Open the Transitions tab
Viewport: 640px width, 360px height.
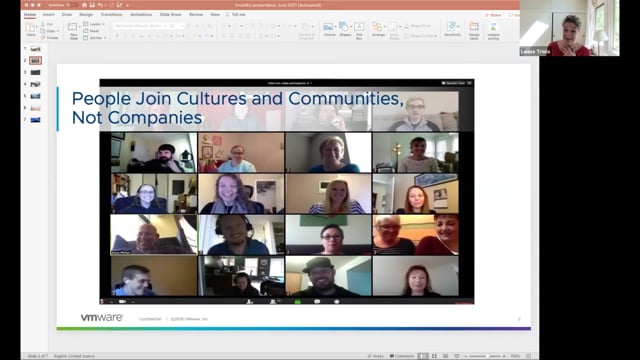coord(111,14)
